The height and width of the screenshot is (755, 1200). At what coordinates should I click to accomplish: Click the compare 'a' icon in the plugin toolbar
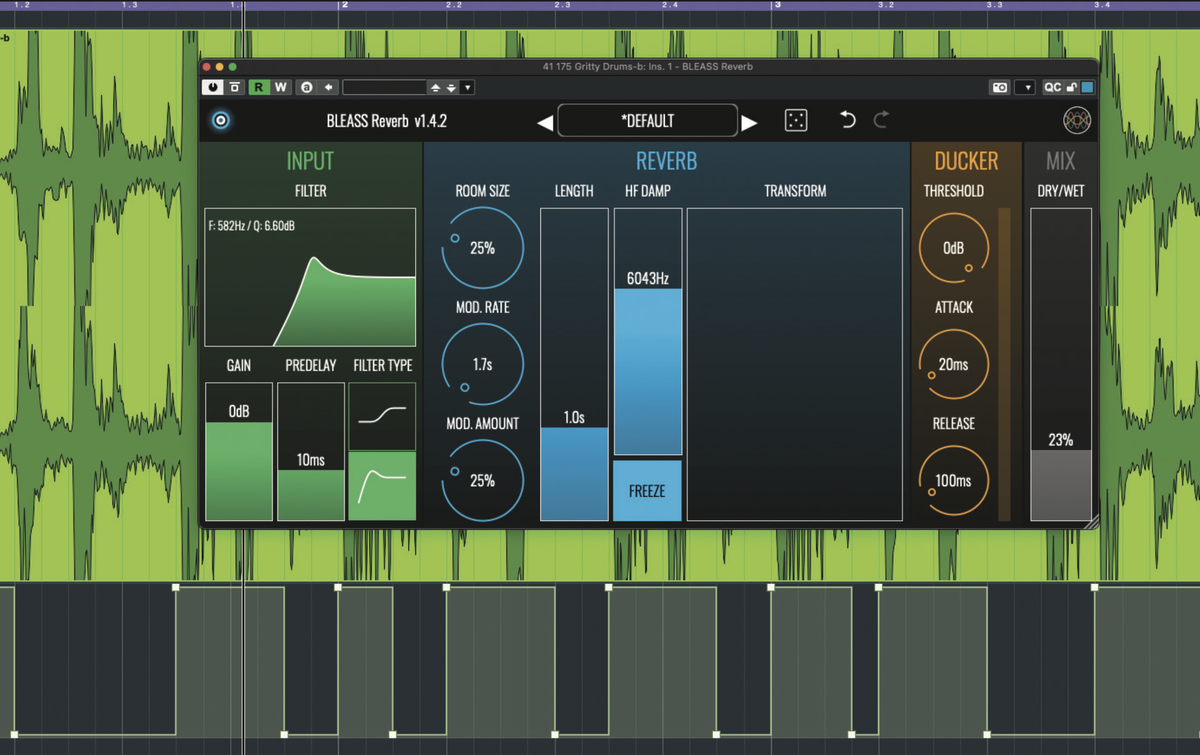(x=306, y=87)
